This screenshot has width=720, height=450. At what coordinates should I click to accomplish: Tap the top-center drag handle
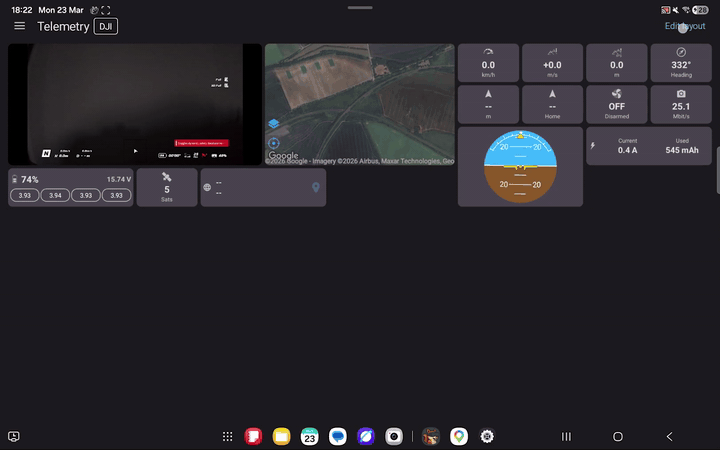pyautogui.click(x=360, y=8)
